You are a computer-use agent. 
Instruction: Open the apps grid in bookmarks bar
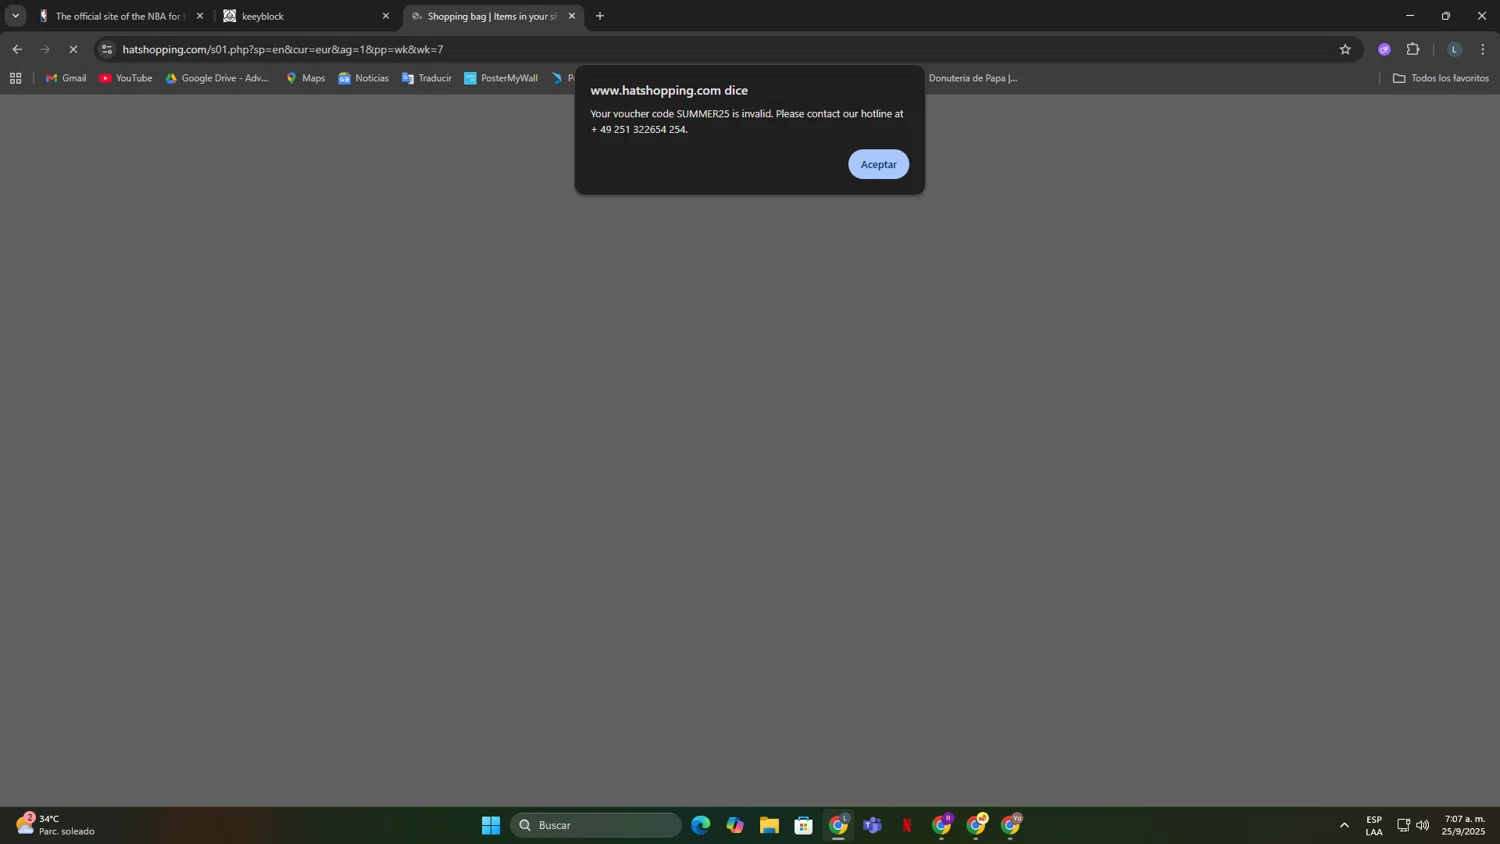(15, 78)
